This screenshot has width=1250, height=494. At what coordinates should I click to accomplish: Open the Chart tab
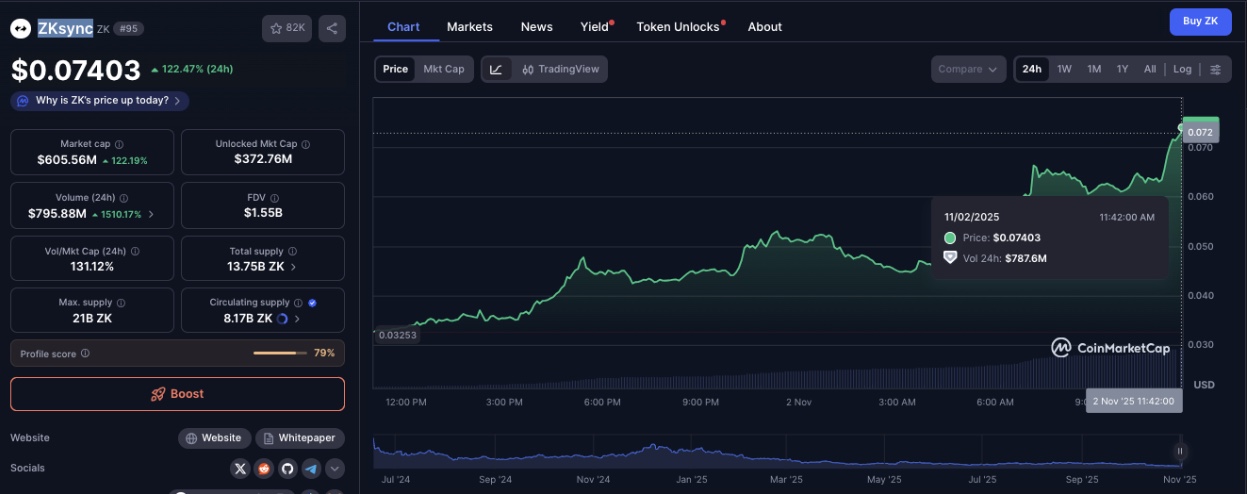(404, 27)
